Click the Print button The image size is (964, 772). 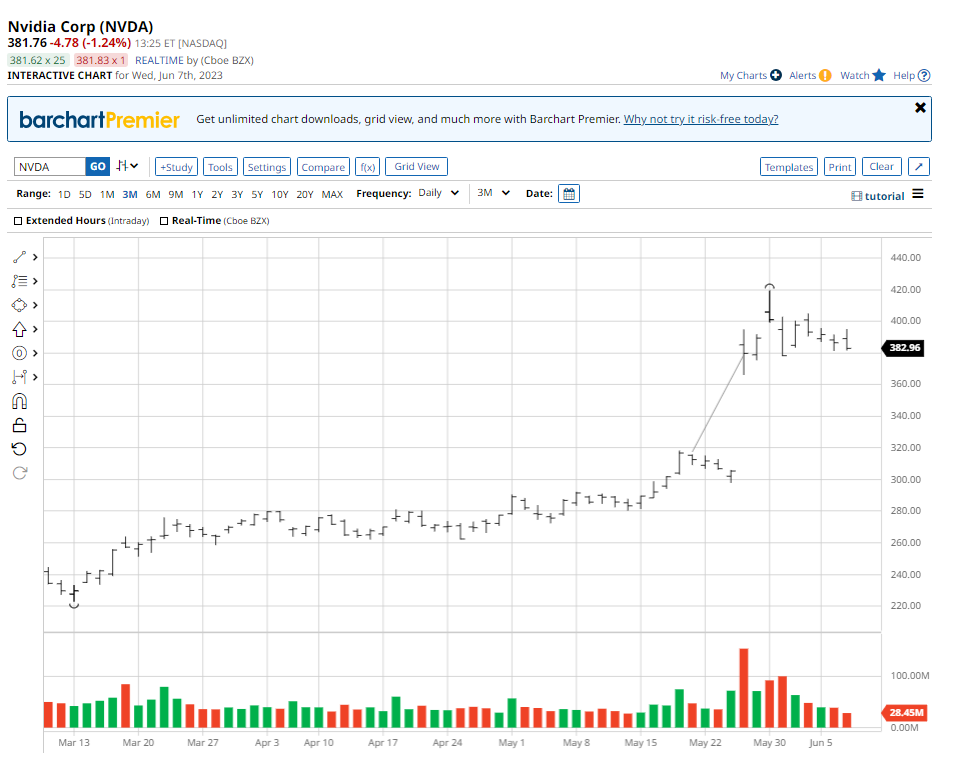click(x=840, y=167)
